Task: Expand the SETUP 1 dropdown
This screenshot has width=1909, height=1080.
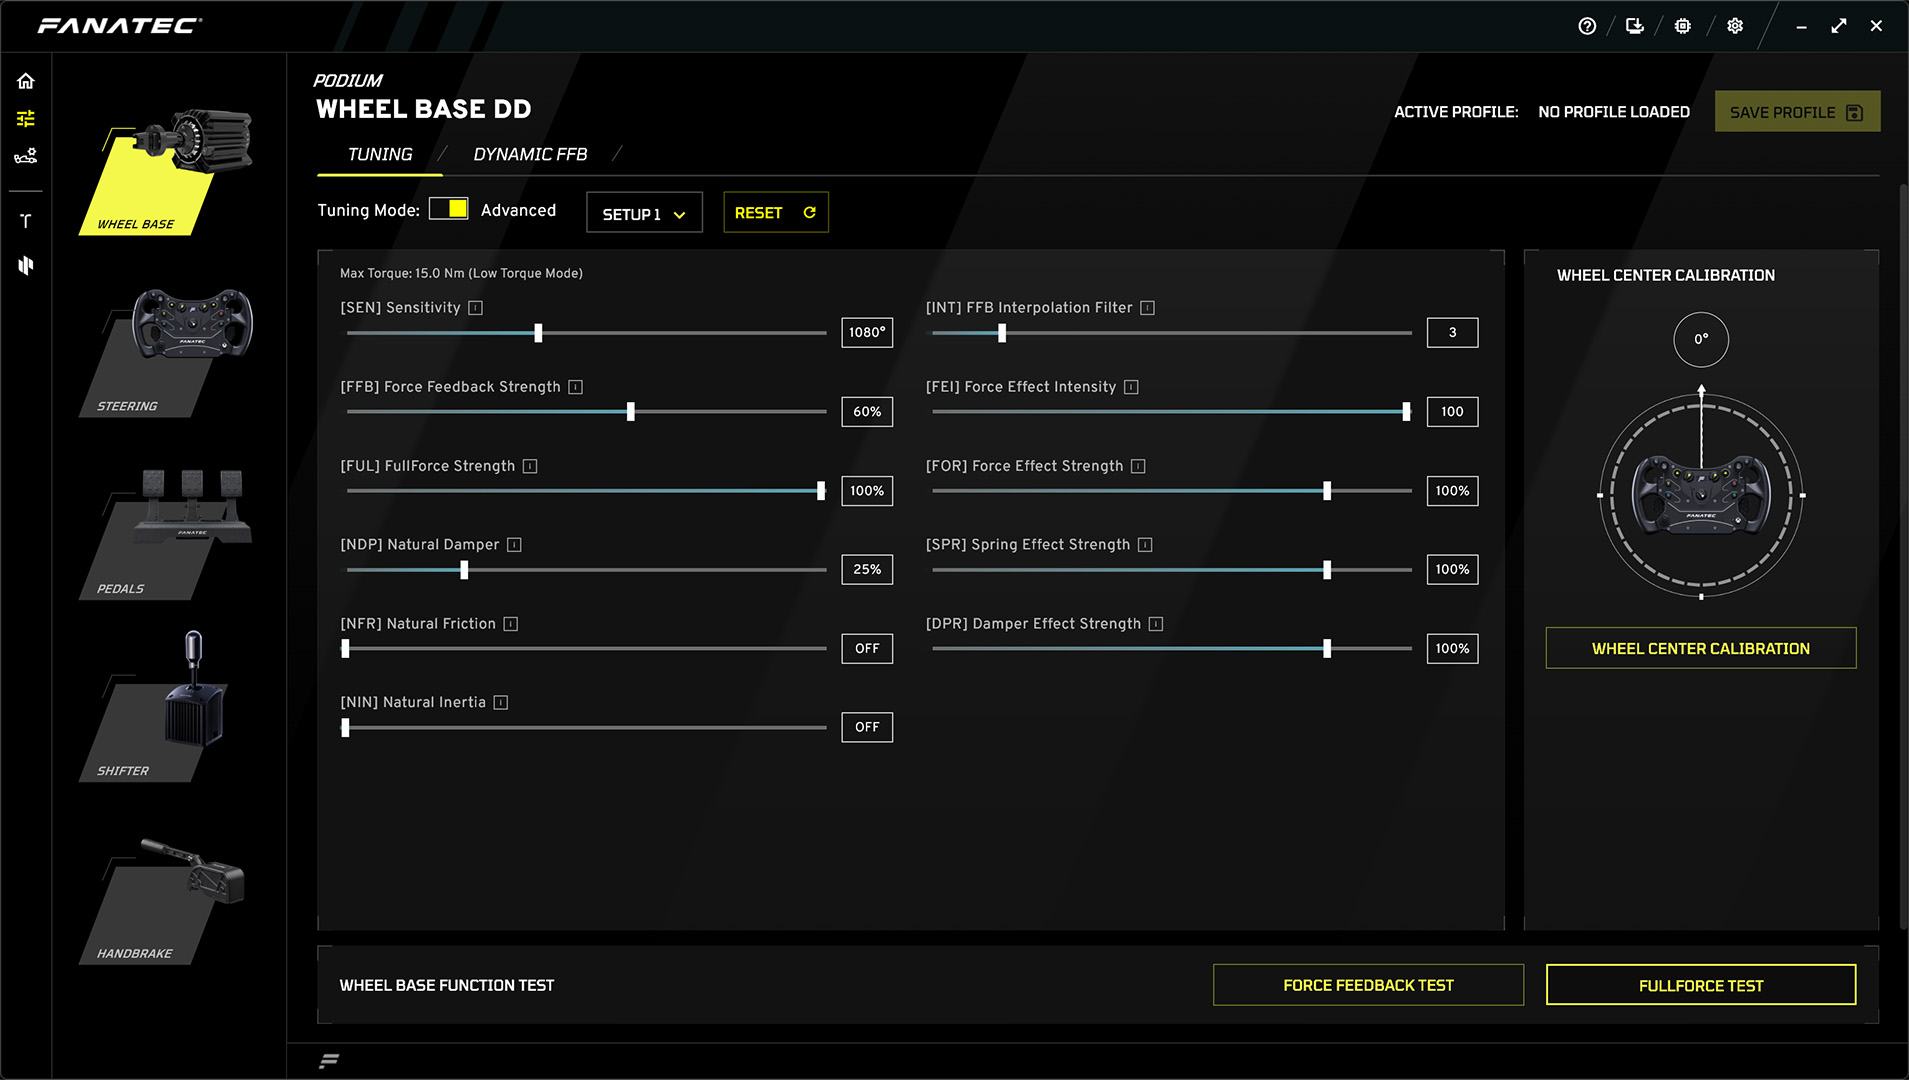Action: pyautogui.click(x=644, y=213)
